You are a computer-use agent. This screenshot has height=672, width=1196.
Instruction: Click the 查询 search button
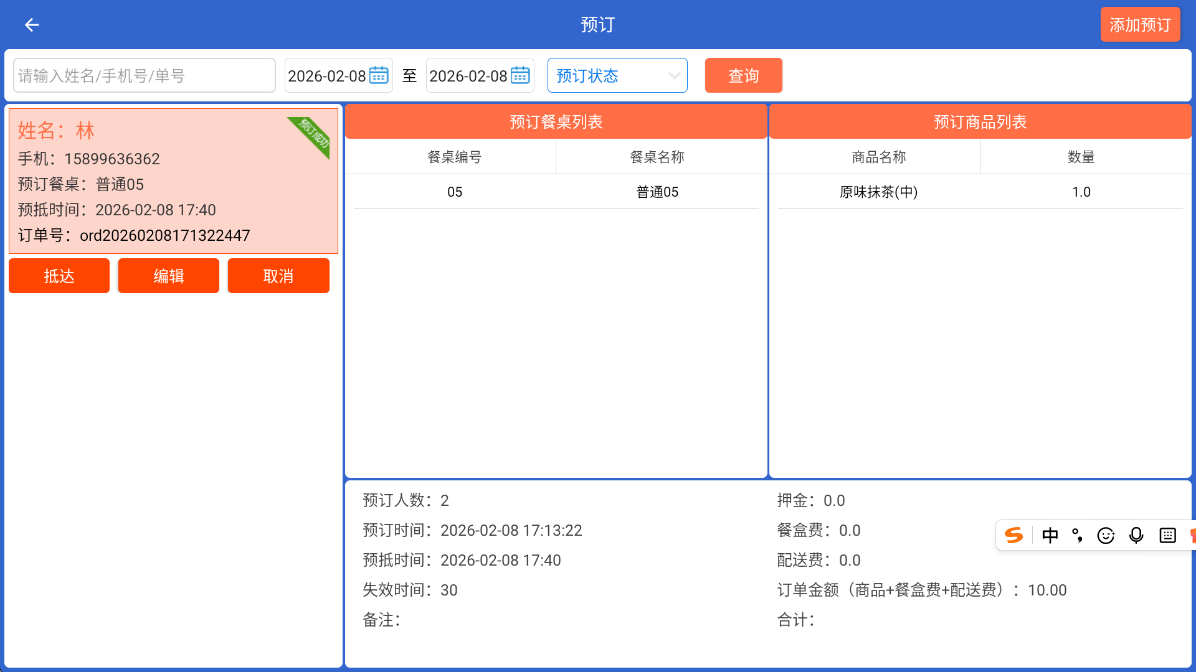[743, 76]
